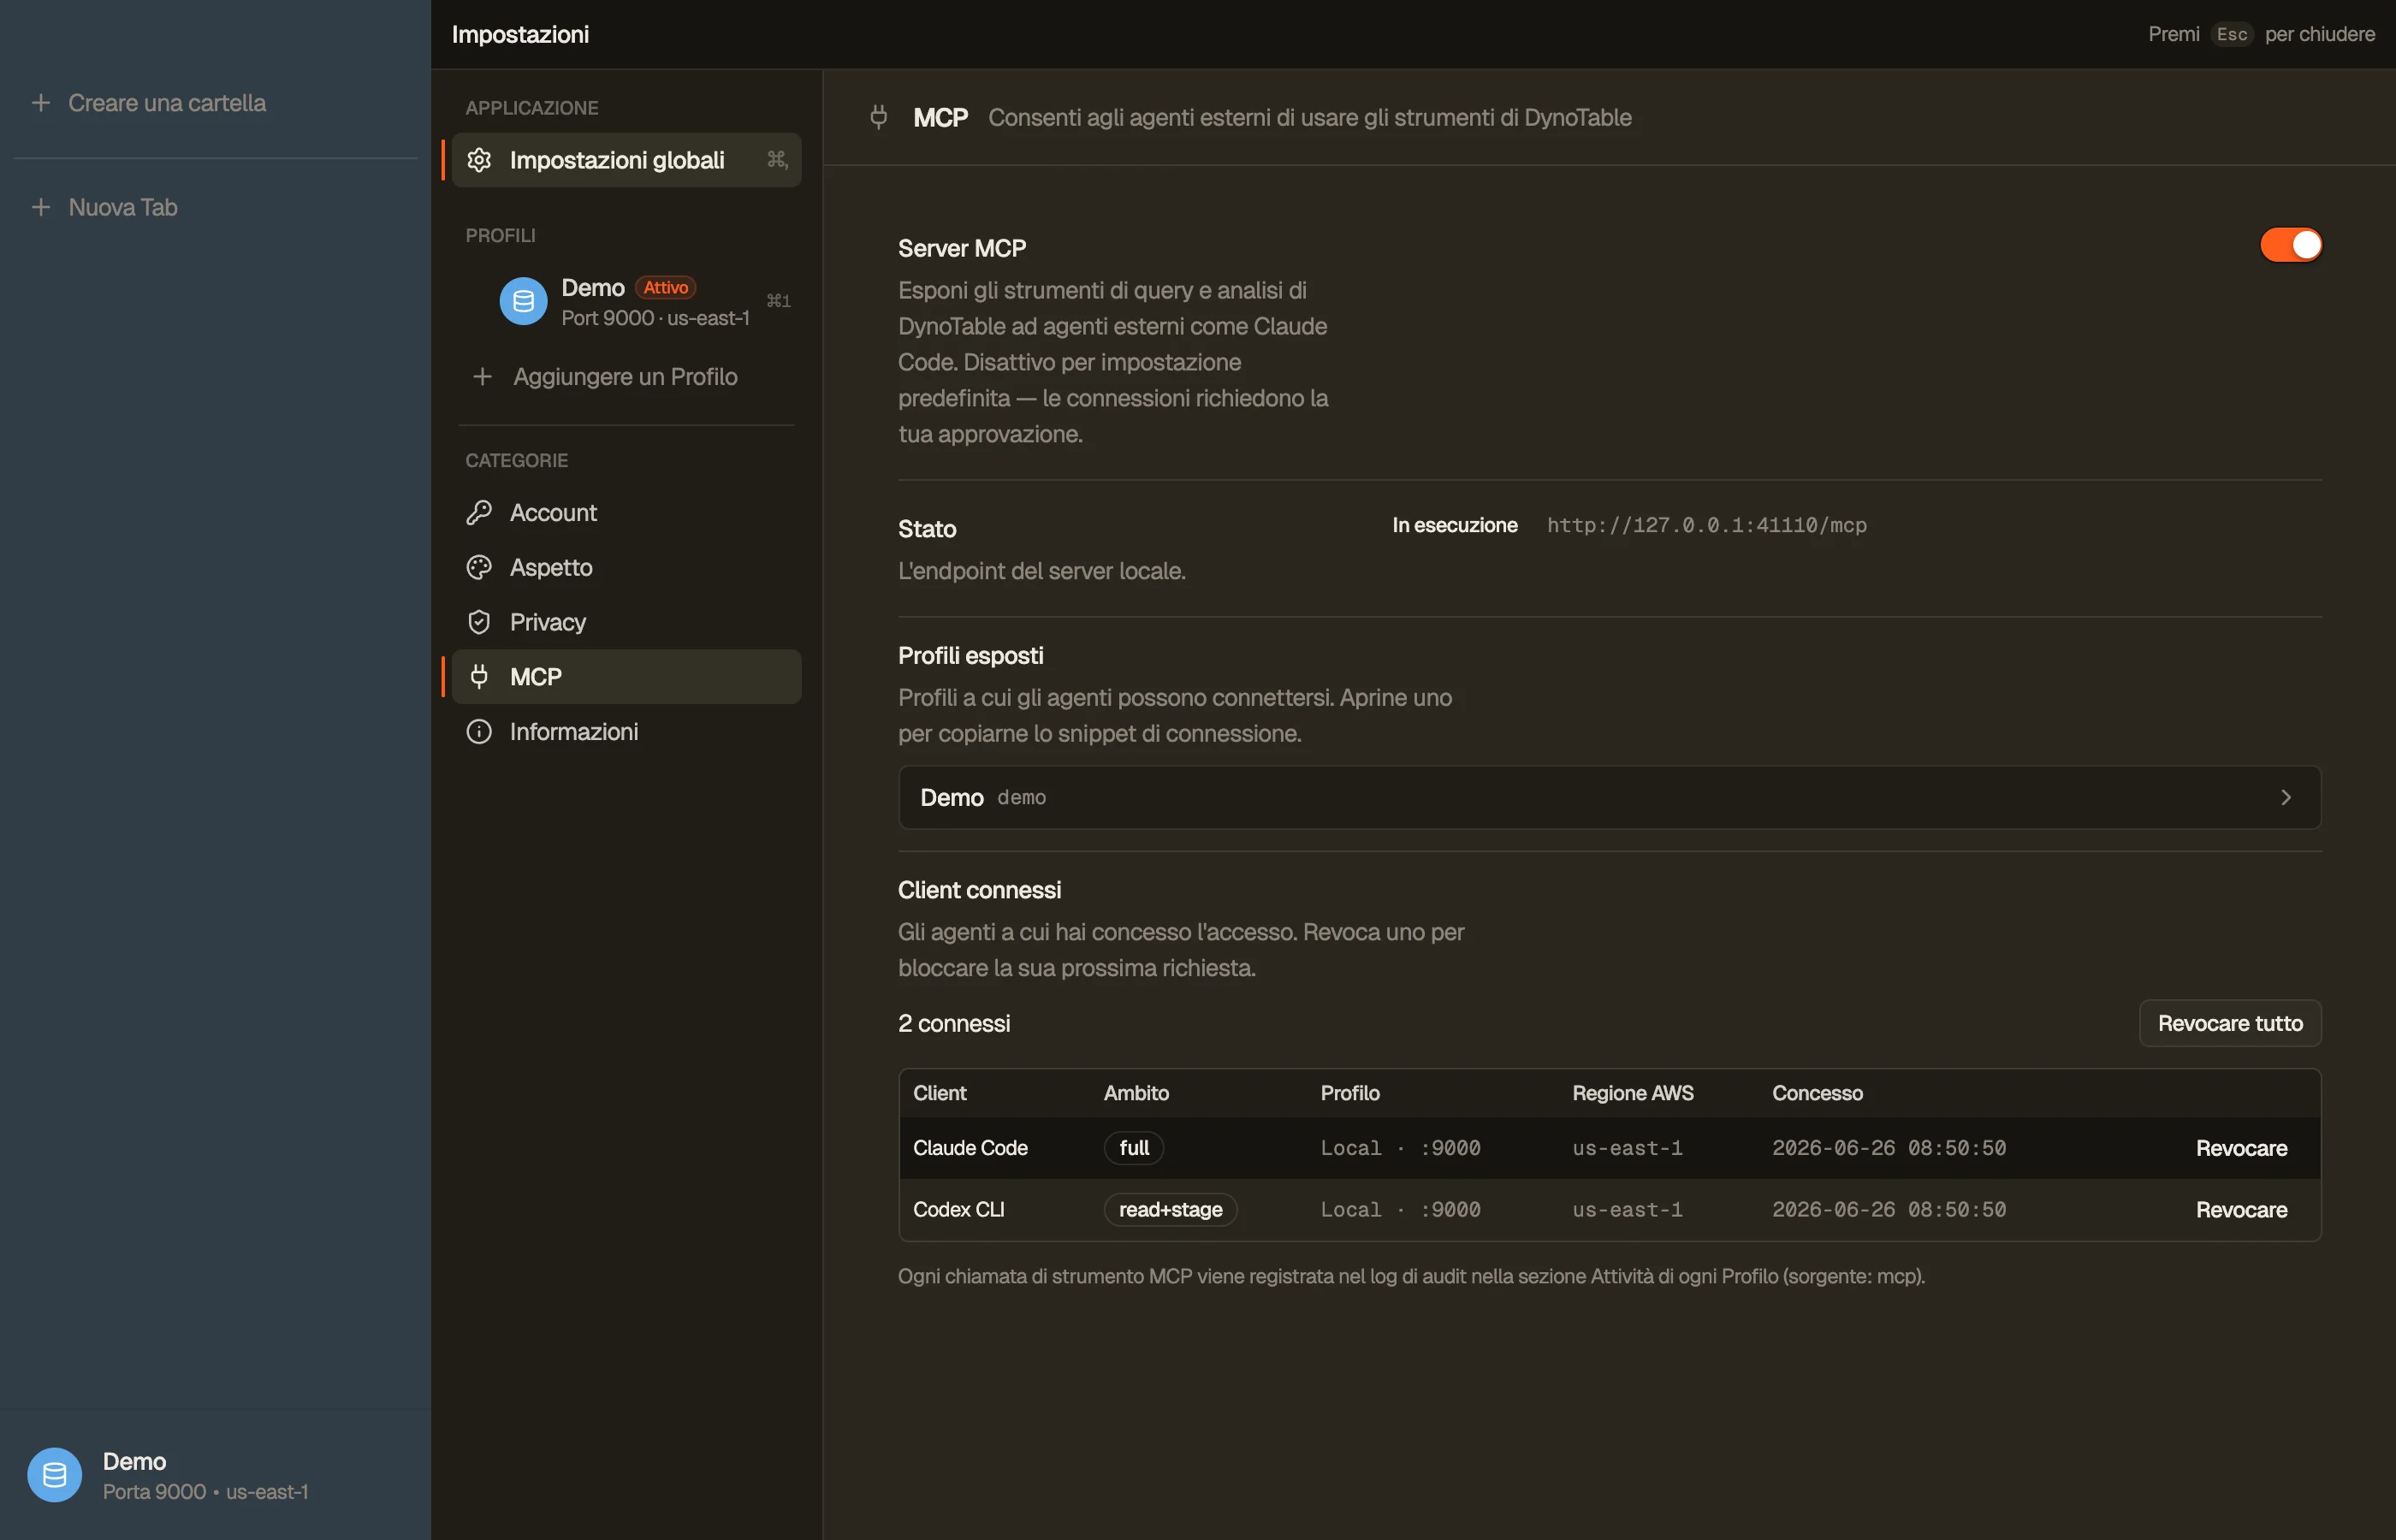Click the In esecuzione status label
Image resolution: width=2396 pixels, height=1540 pixels.
pyautogui.click(x=1454, y=525)
